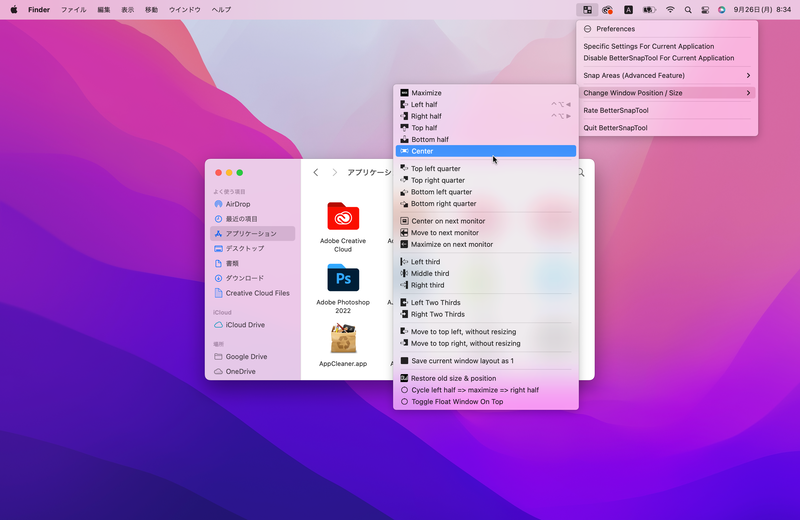The height and width of the screenshot is (520, 800).
Task: Open Wi-Fi menu bar icon
Action: point(670,10)
